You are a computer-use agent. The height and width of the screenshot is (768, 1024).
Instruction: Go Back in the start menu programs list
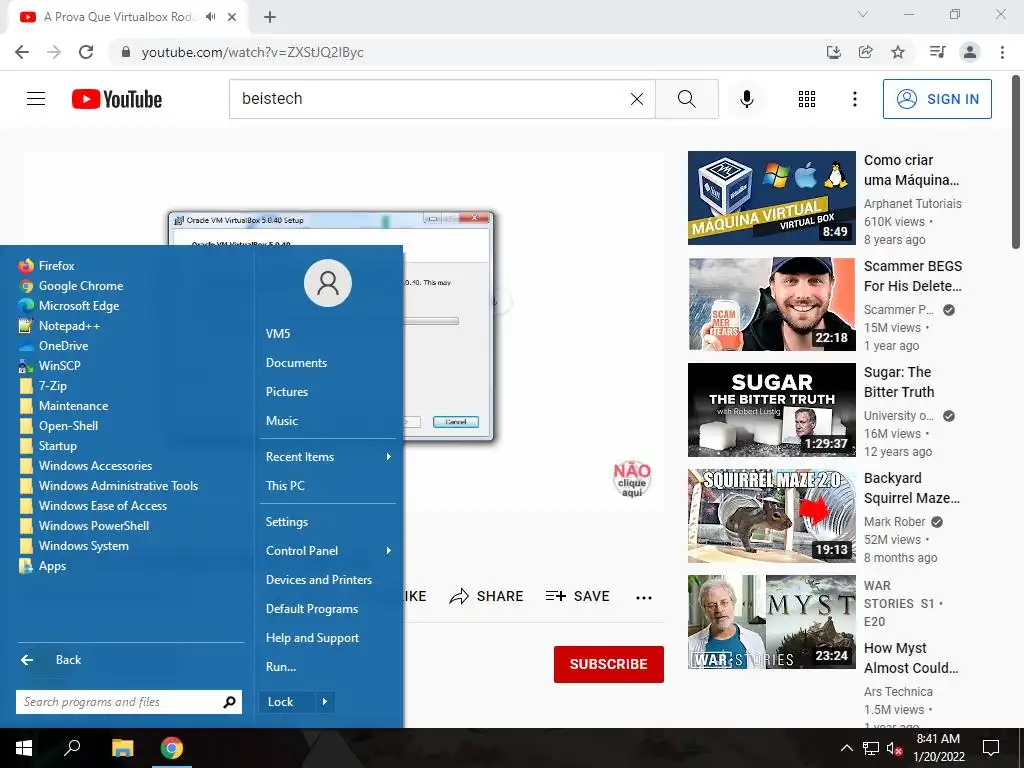51,660
